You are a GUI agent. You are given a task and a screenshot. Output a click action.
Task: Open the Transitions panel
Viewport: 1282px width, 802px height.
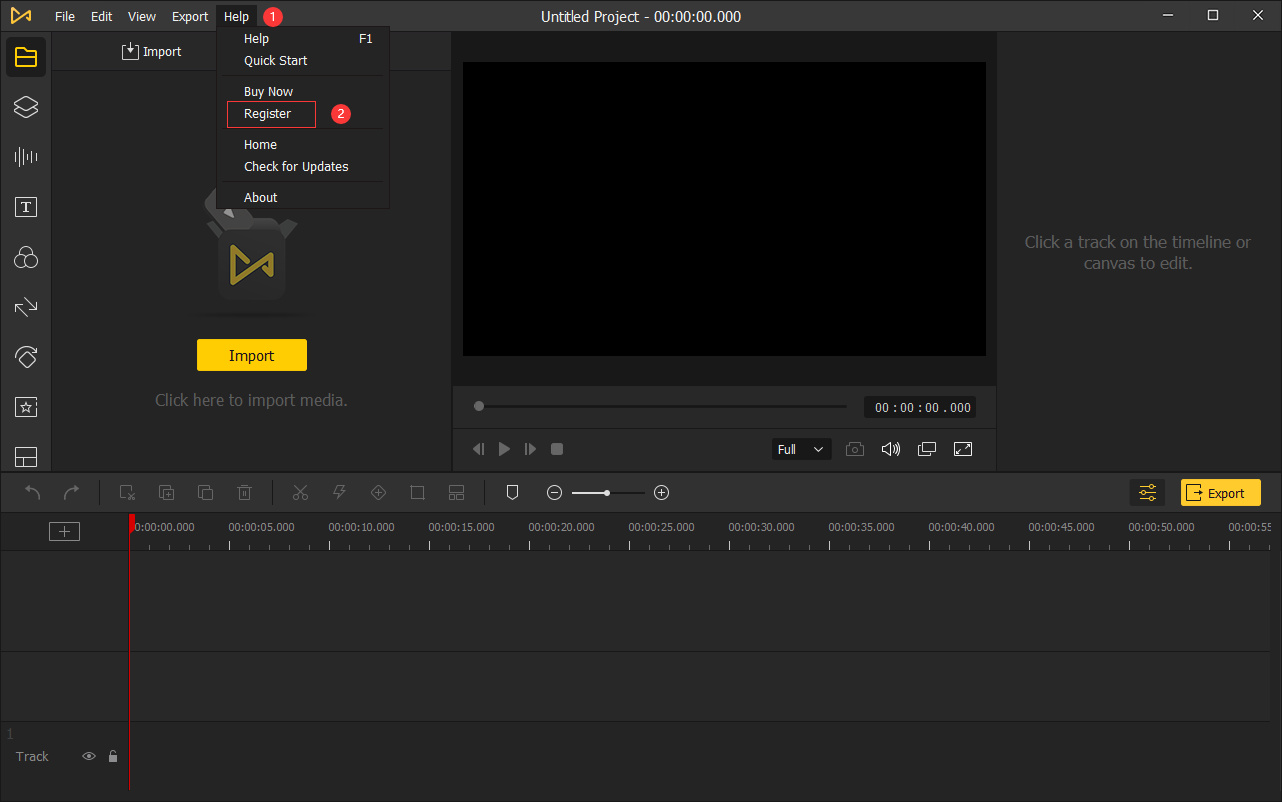[x=26, y=307]
